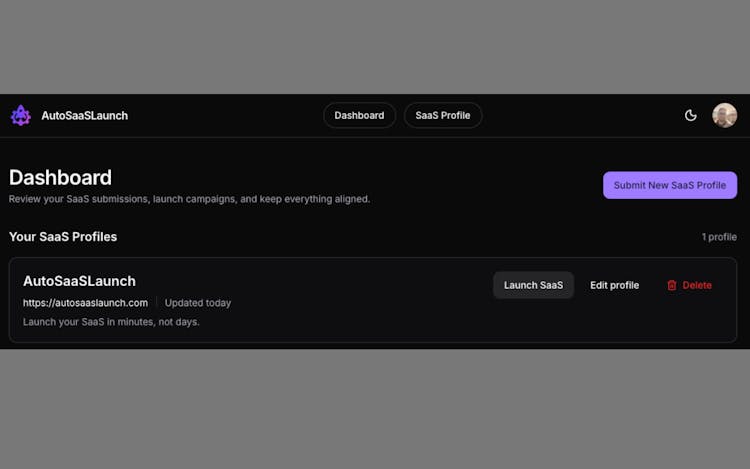Viewport: 750px width, 469px height.
Task: Click the "Launch your SaaS in minutes" tagline
Action: pyautogui.click(x=111, y=322)
